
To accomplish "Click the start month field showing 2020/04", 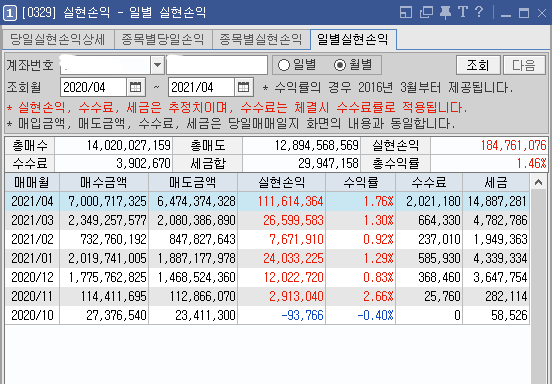I will [93, 87].
